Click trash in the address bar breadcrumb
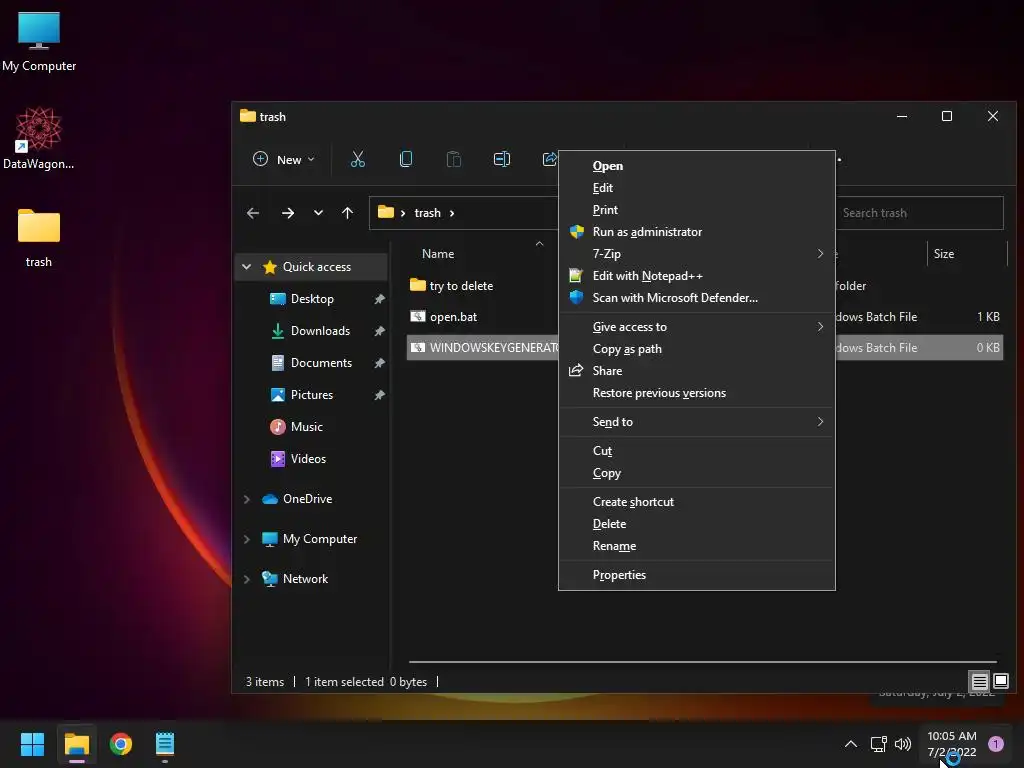The image size is (1024, 768). click(427, 213)
